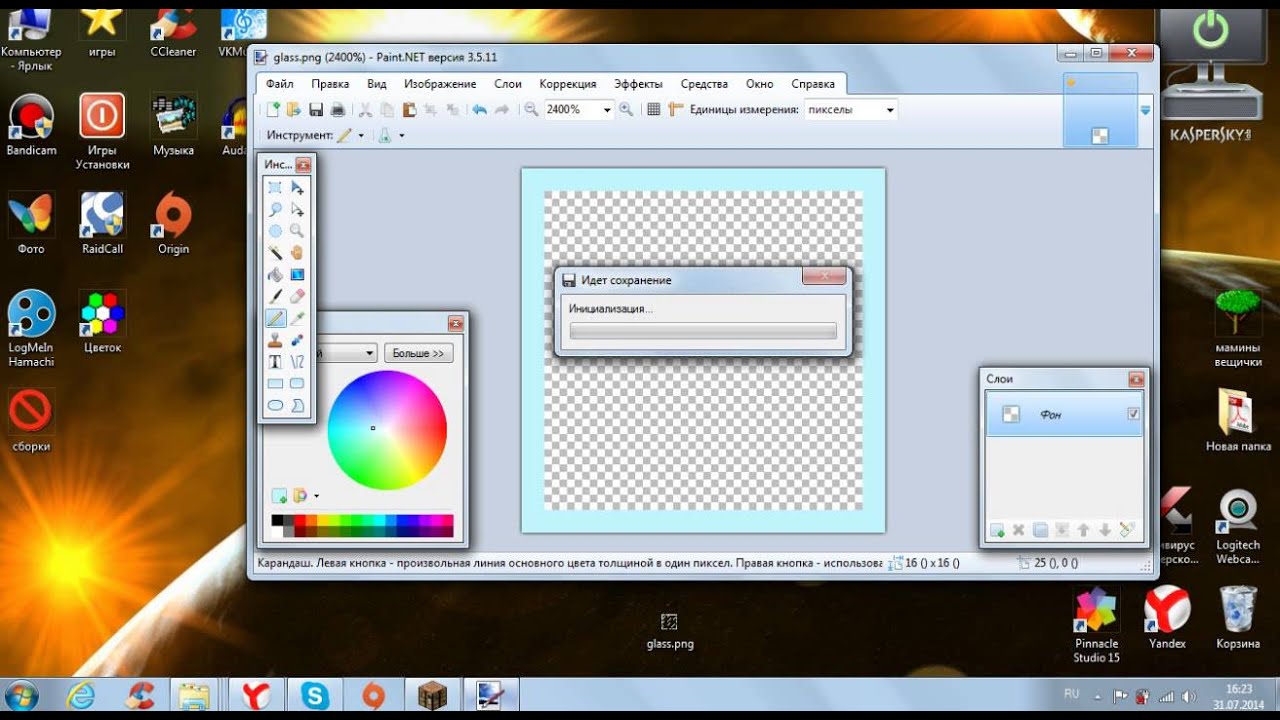Open the Правка menu
The height and width of the screenshot is (720, 1280).
[x=330, y=84]
